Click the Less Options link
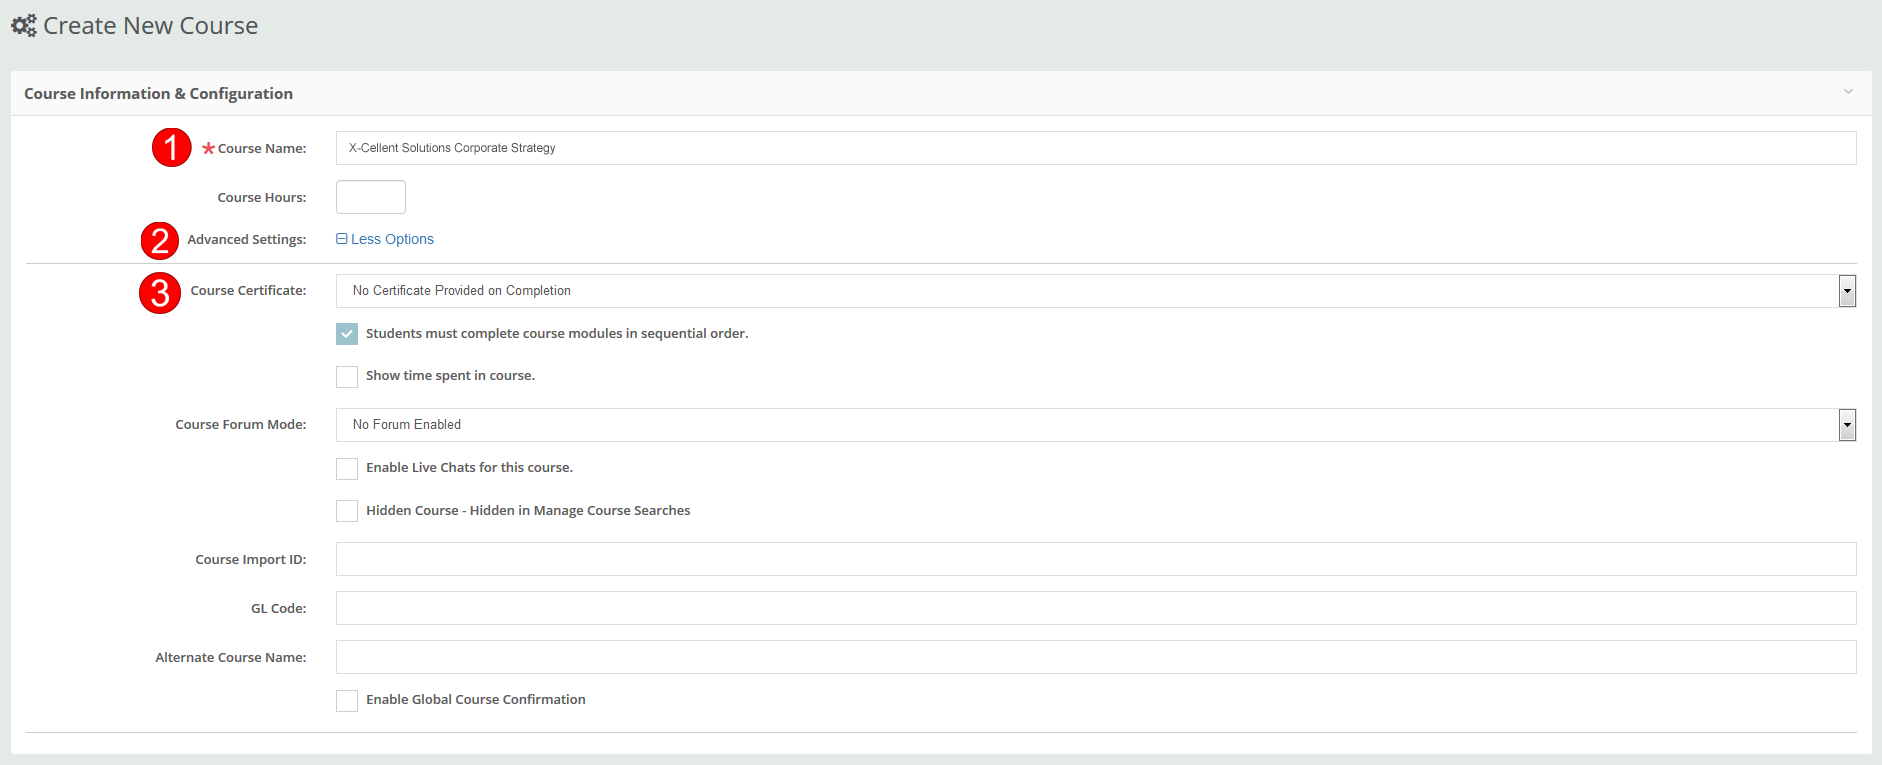 [x=392, y=239]
